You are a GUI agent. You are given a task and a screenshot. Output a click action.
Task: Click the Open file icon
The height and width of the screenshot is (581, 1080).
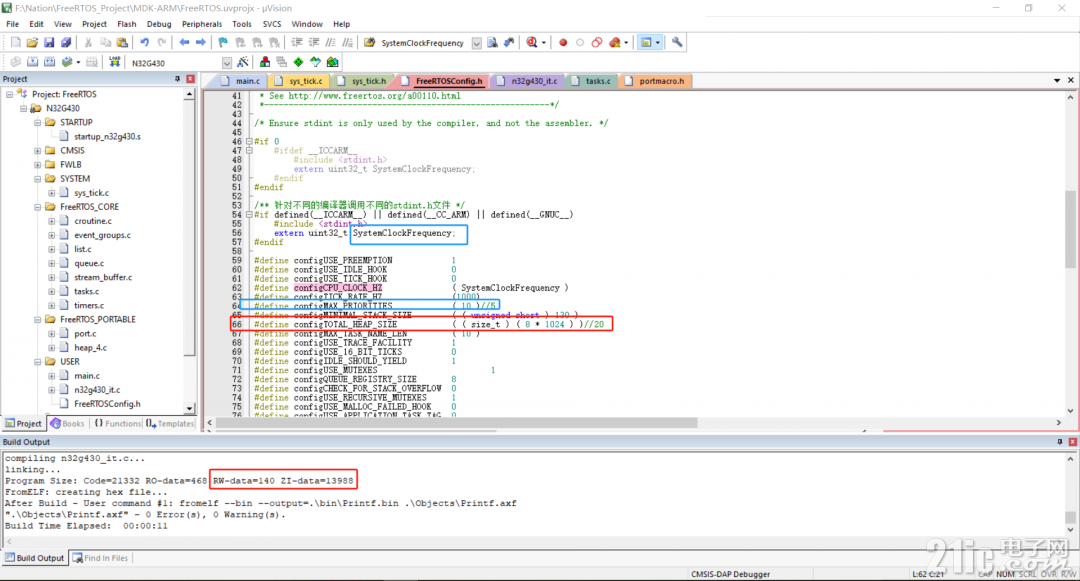pyautogui.click(x=32, y=43)
